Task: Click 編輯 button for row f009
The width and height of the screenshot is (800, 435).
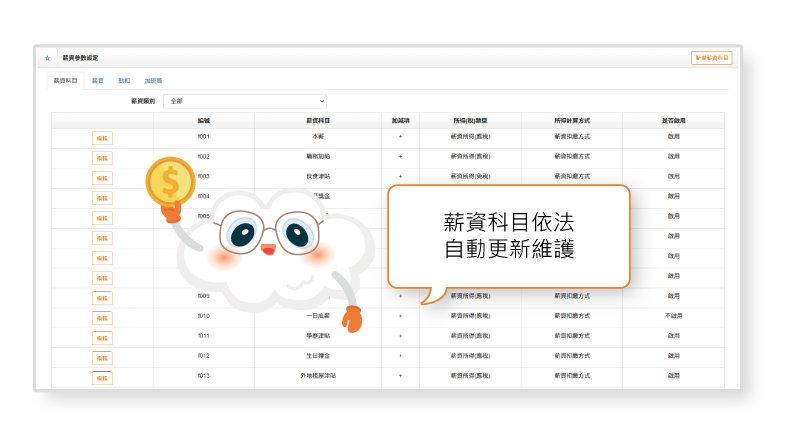Action: point(103,298)
